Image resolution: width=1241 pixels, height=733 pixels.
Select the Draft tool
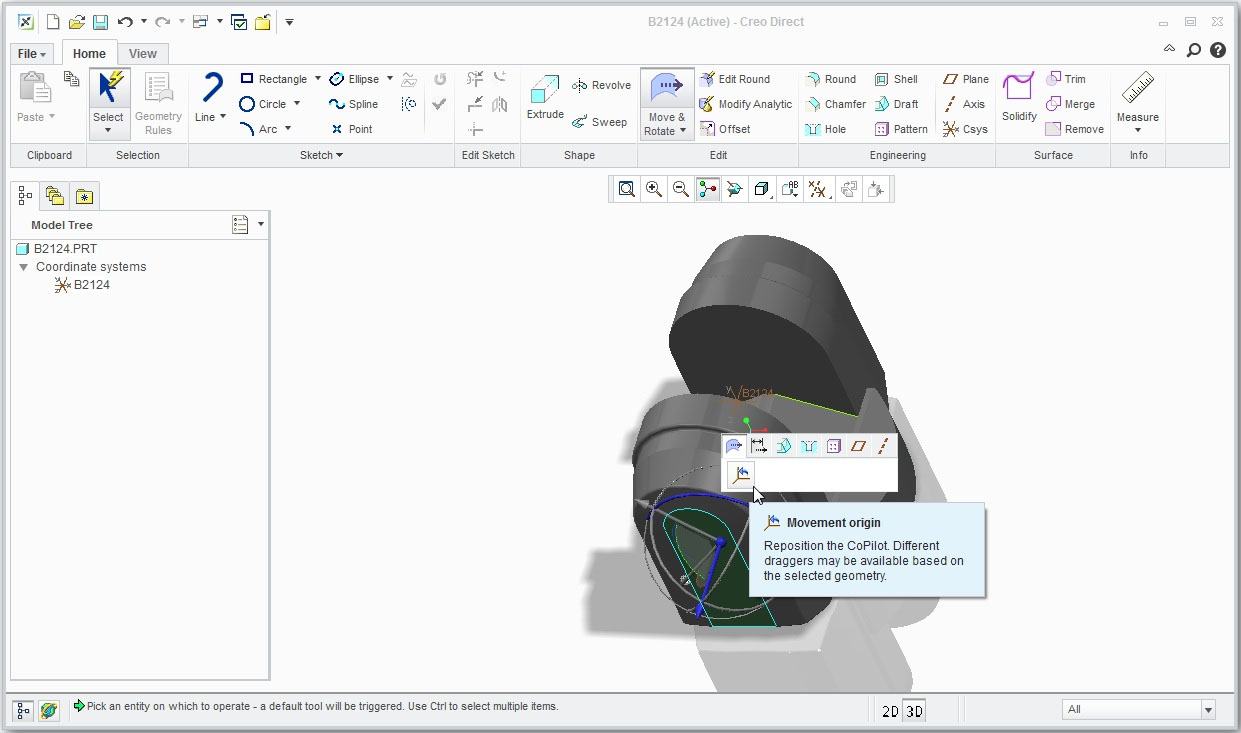897,104
